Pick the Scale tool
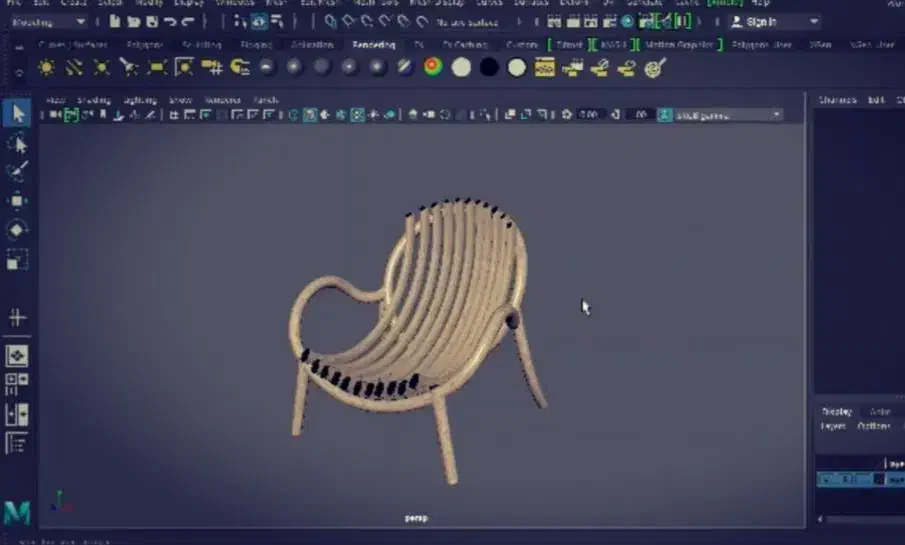The height and width of the screenshot is (545, 905). pyautogui.click(x=18, y=260)
